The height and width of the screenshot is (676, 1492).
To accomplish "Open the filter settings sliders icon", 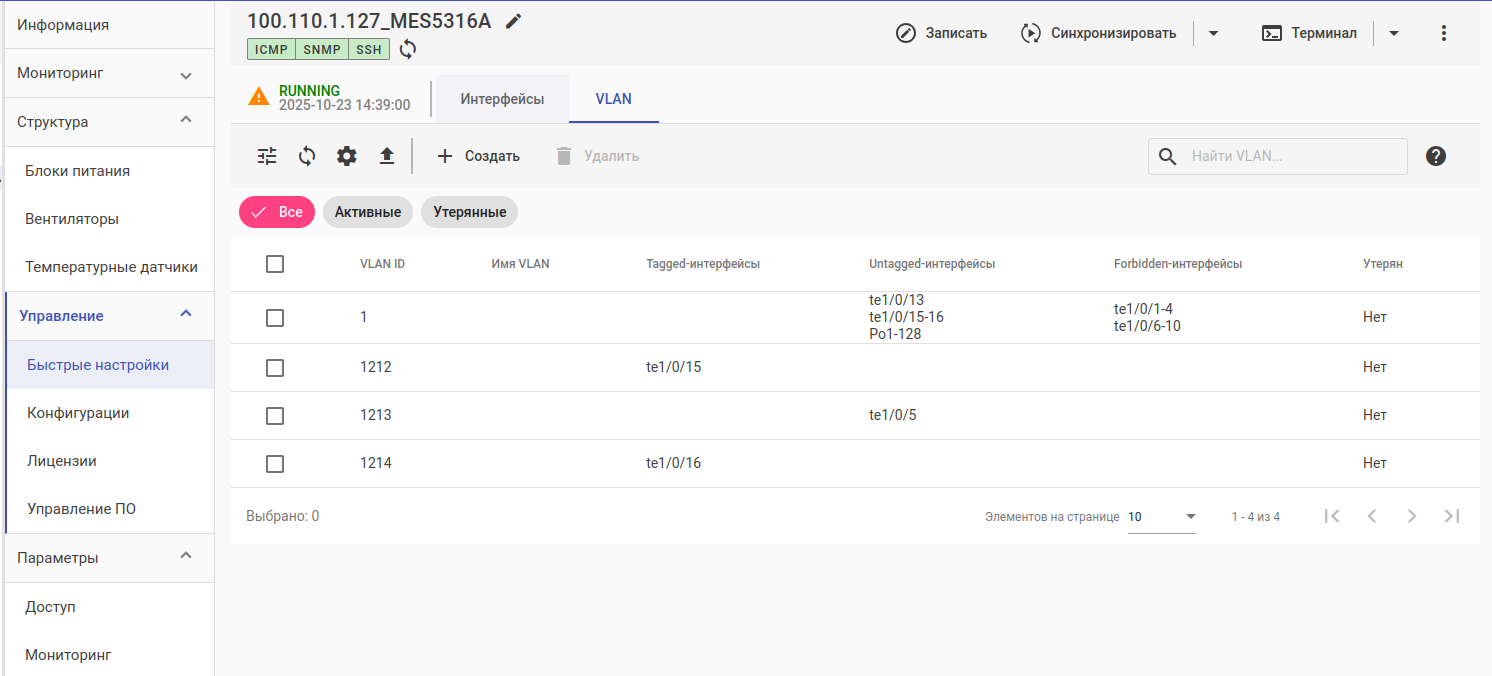I will pyautogui.click(x=267, y=156).
